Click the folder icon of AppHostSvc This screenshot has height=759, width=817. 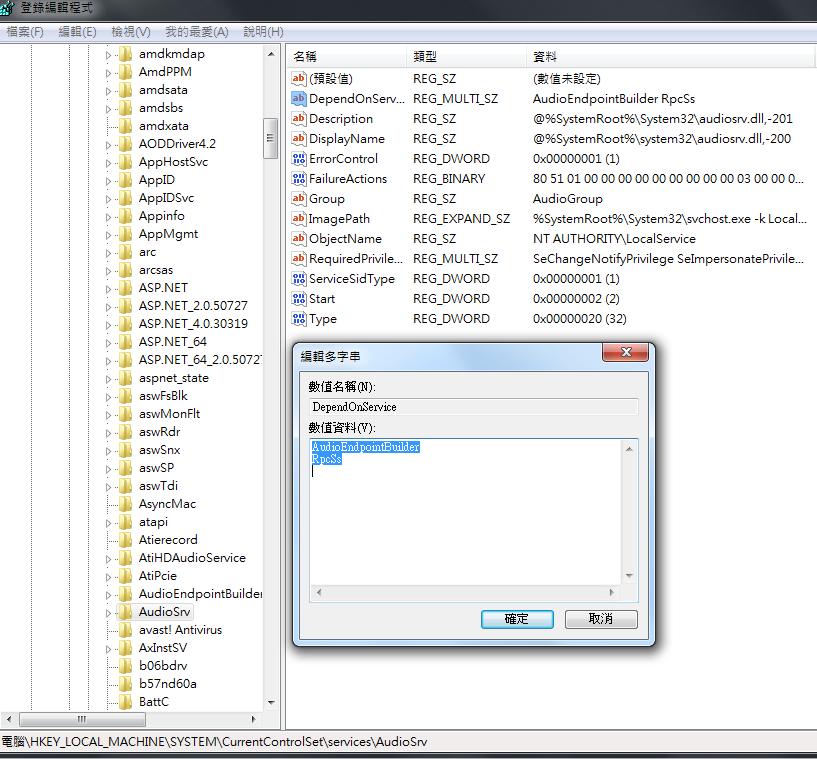click(125, 162)
